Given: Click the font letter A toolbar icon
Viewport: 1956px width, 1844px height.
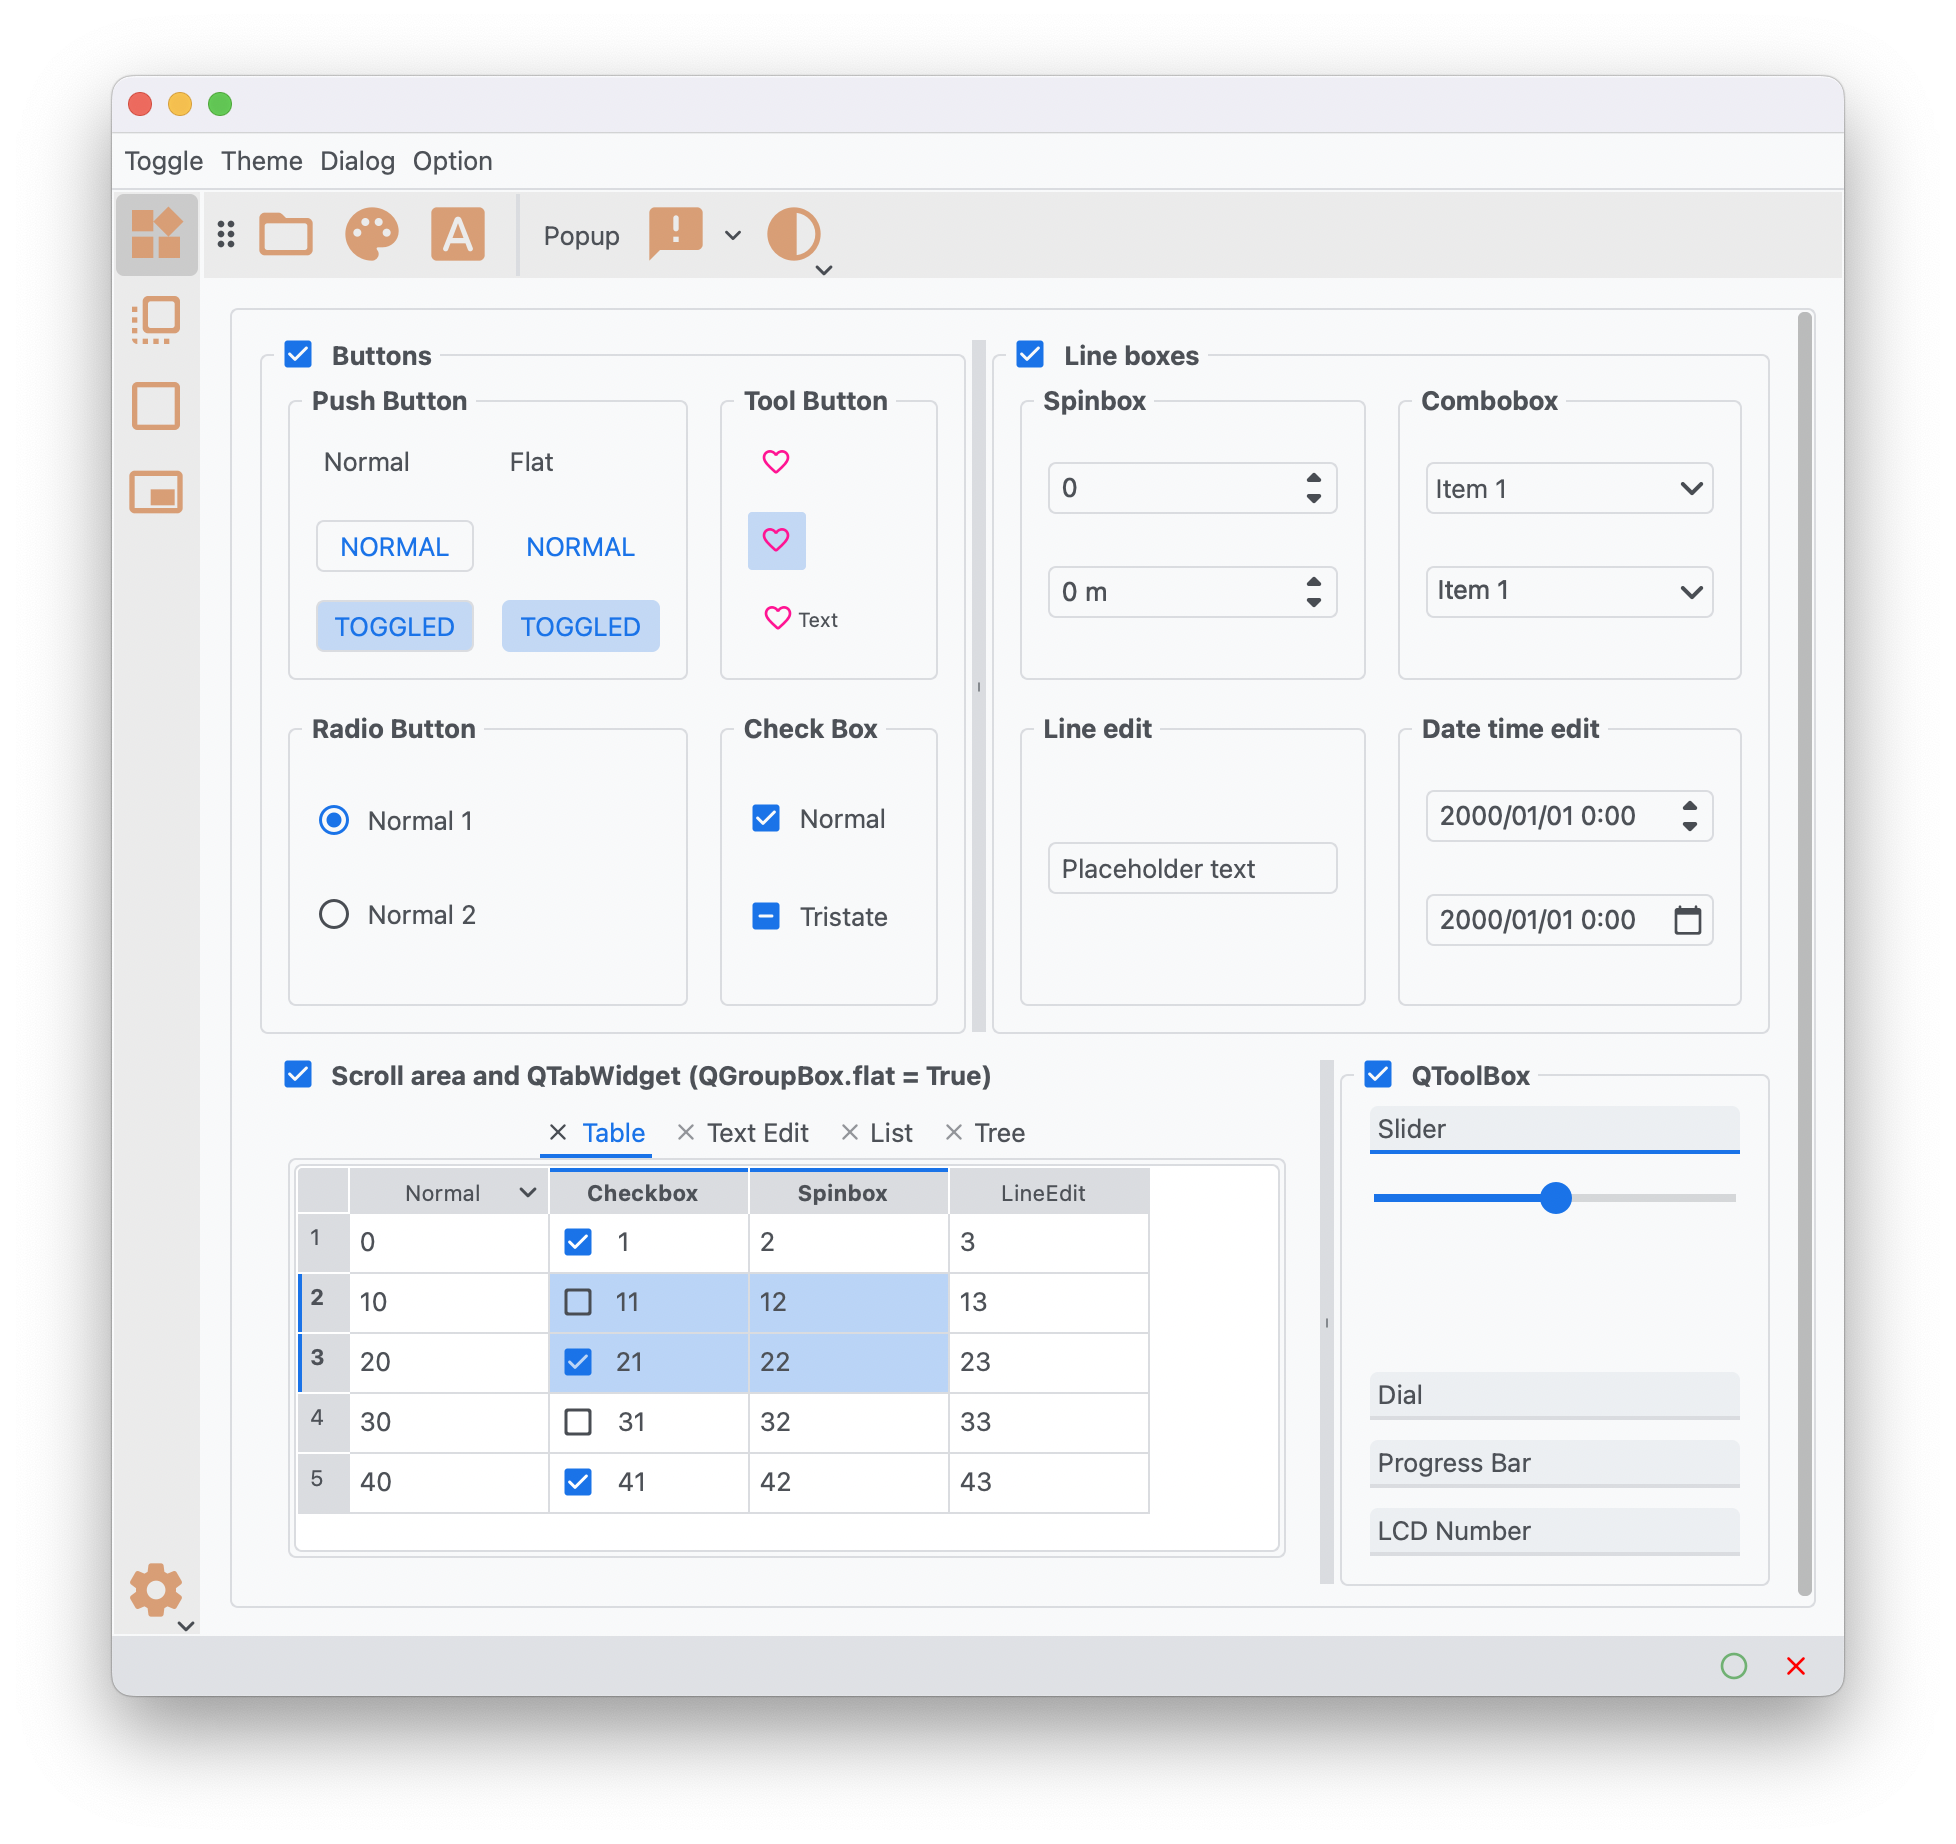Looking at the screenshot, I should coord(458,235).
